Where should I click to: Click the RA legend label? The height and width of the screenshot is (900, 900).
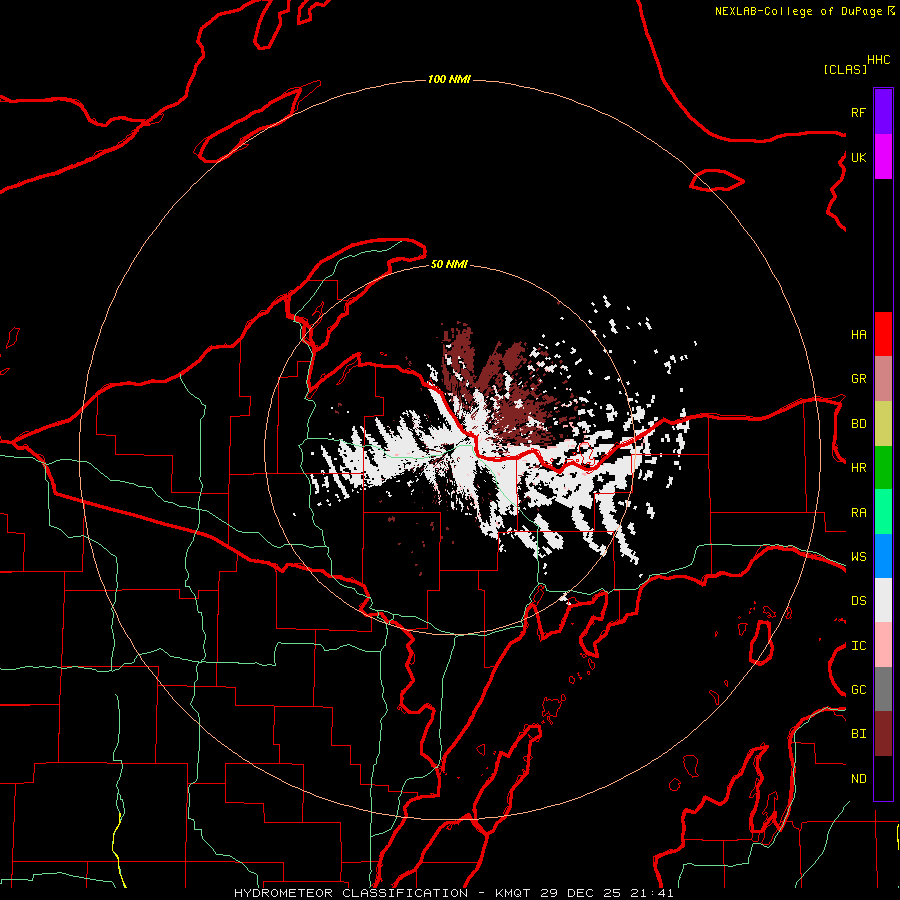(x=858, y=513)
